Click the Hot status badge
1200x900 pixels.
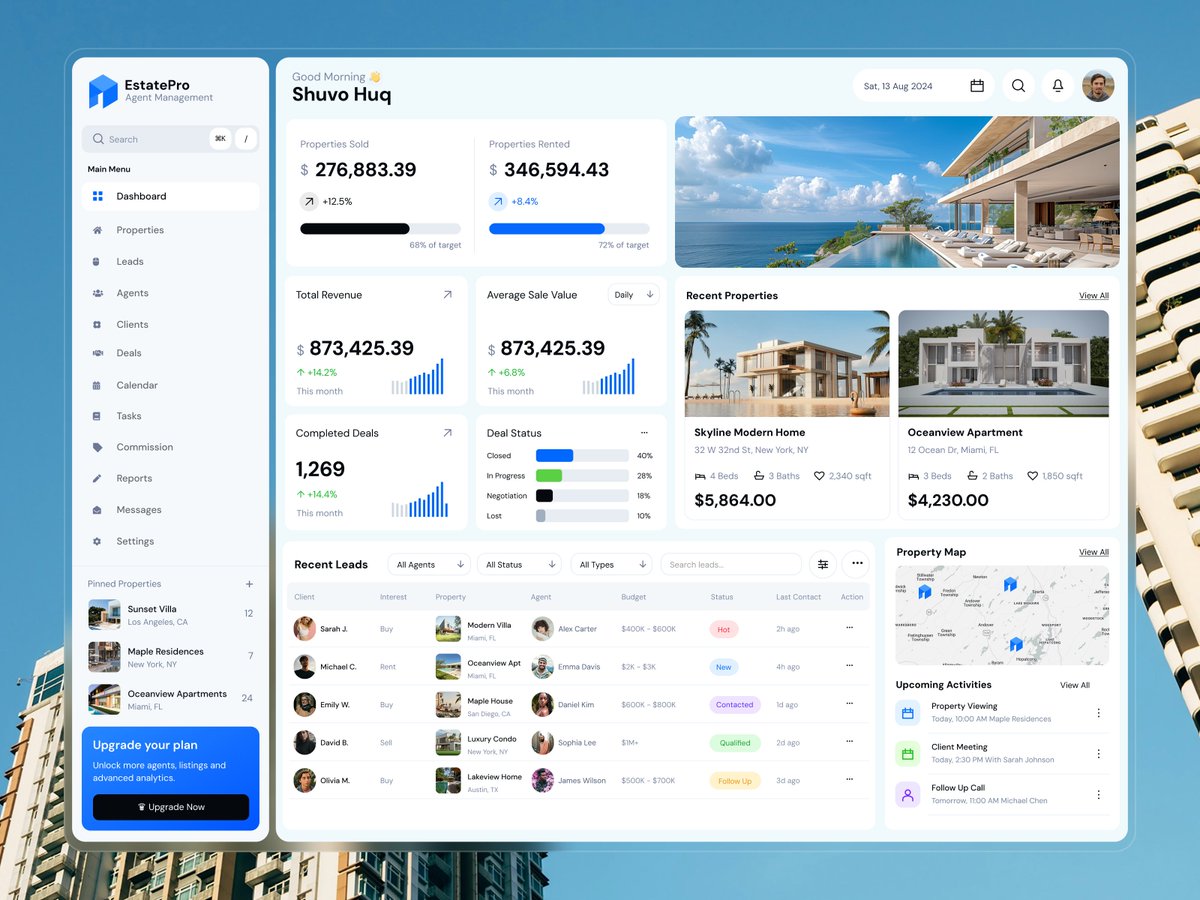(723, 629)
